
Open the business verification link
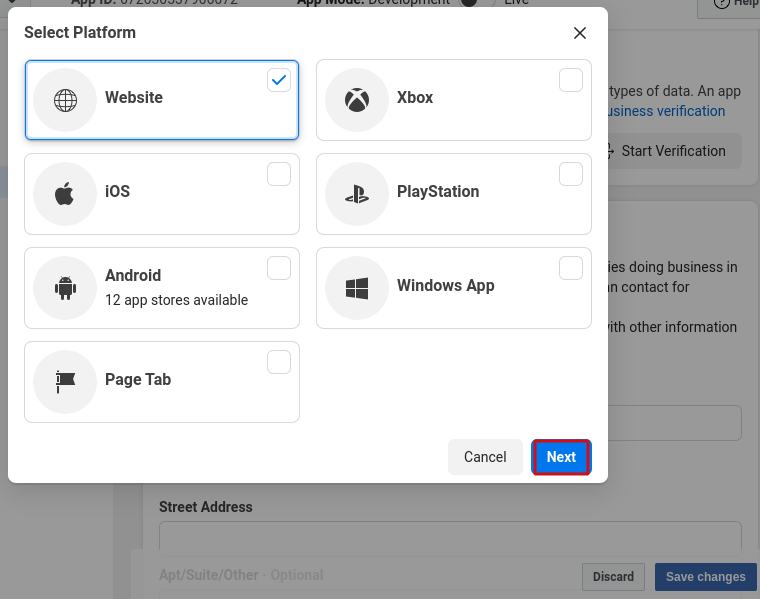tap(667, 111)
